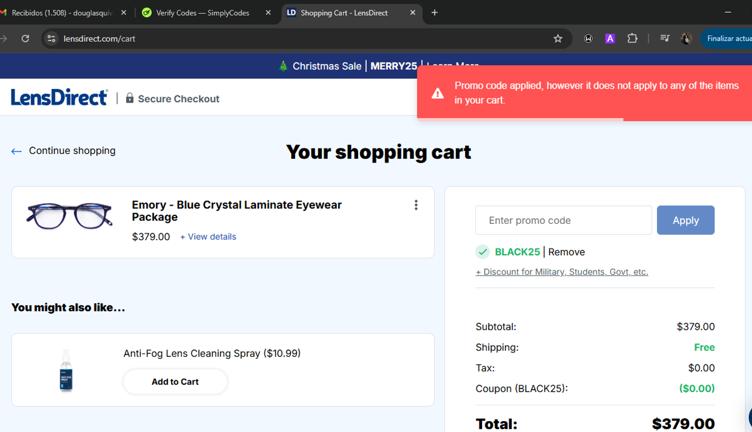Click the You might also like heading

click(68, 307)
